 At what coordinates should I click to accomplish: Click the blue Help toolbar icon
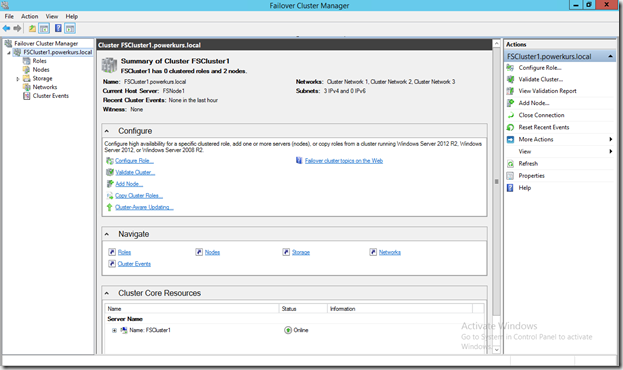58,28
